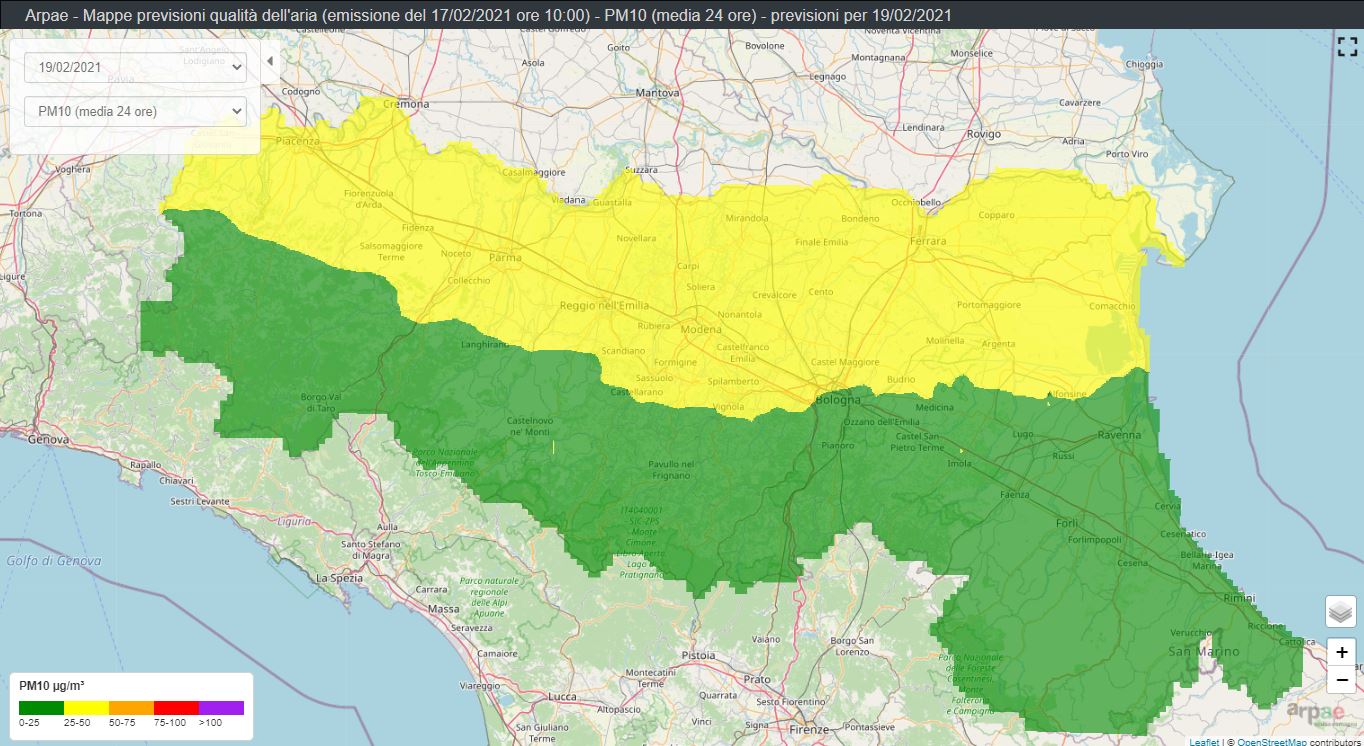Click the La Spezia label

[x=339, y=578]
